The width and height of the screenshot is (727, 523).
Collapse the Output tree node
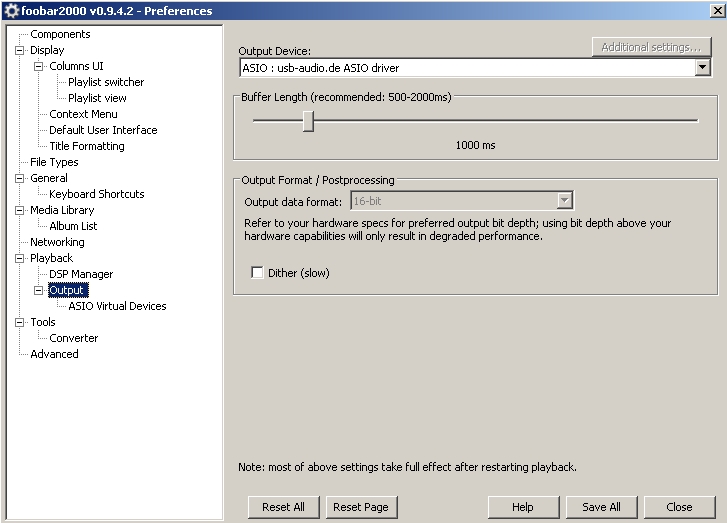[38, 290]
